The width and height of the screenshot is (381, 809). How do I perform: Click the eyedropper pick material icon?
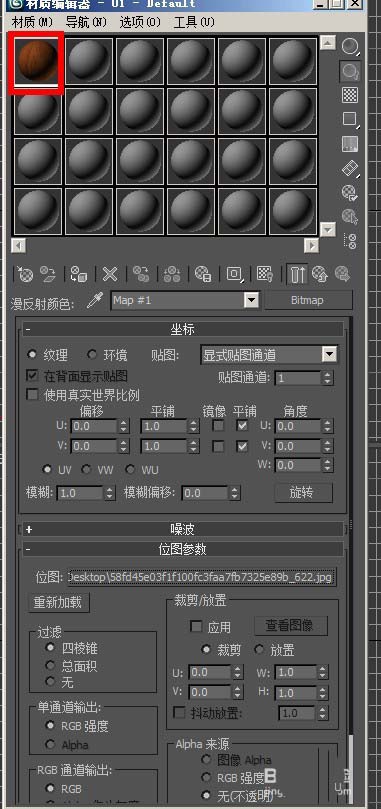pos(94,300)
